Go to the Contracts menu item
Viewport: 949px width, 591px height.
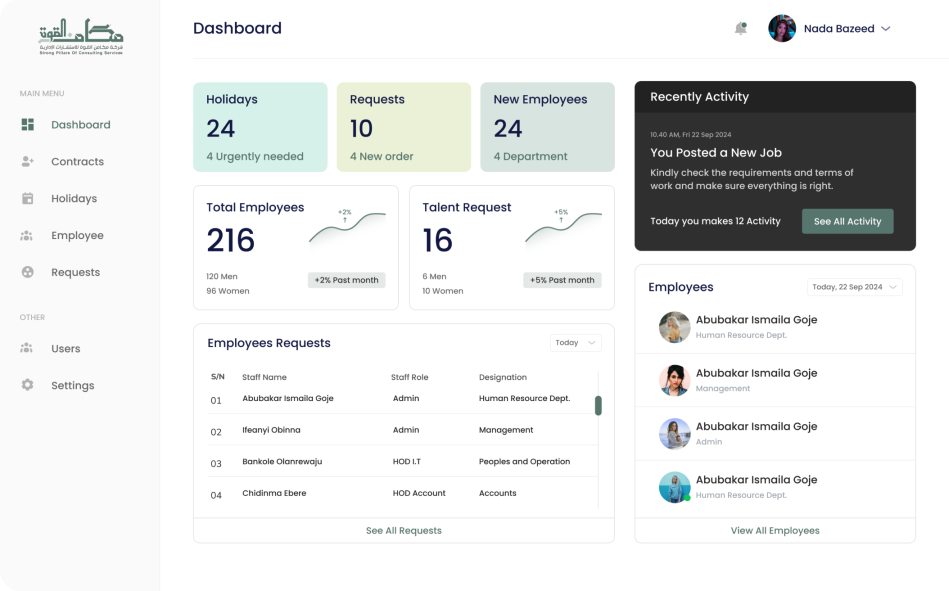(x=77, y=162)
